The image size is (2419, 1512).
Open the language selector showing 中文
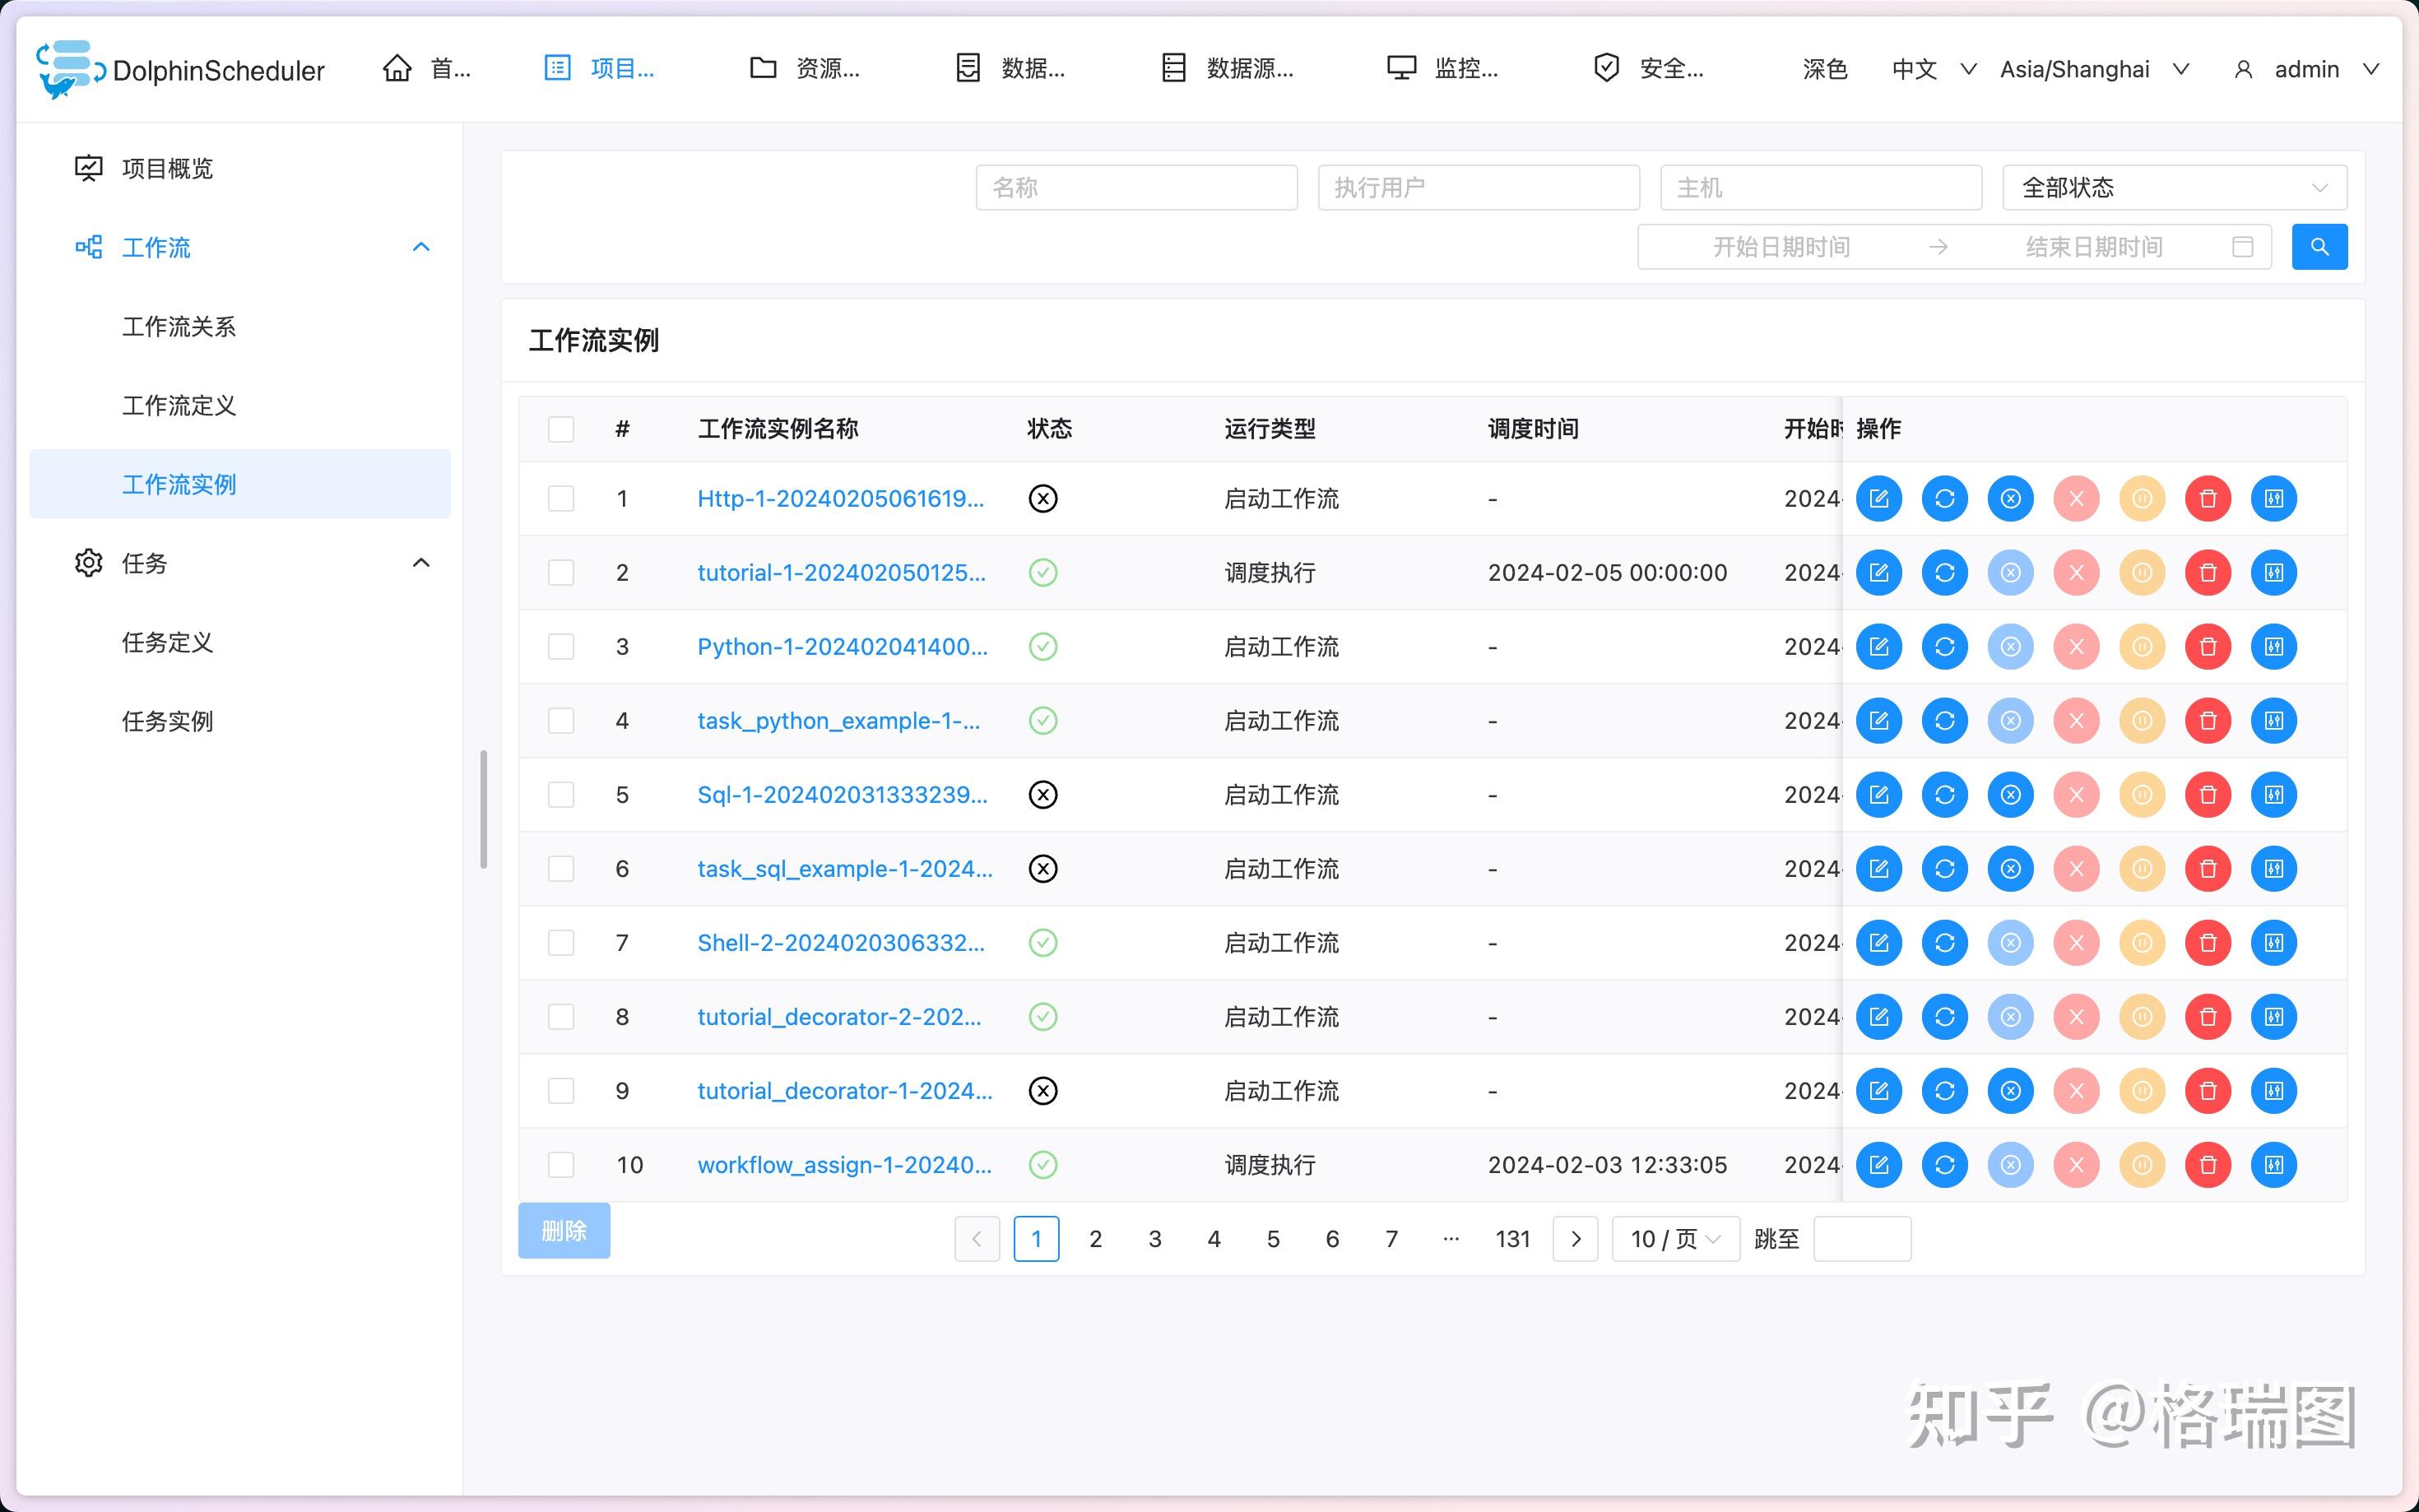1932,69
